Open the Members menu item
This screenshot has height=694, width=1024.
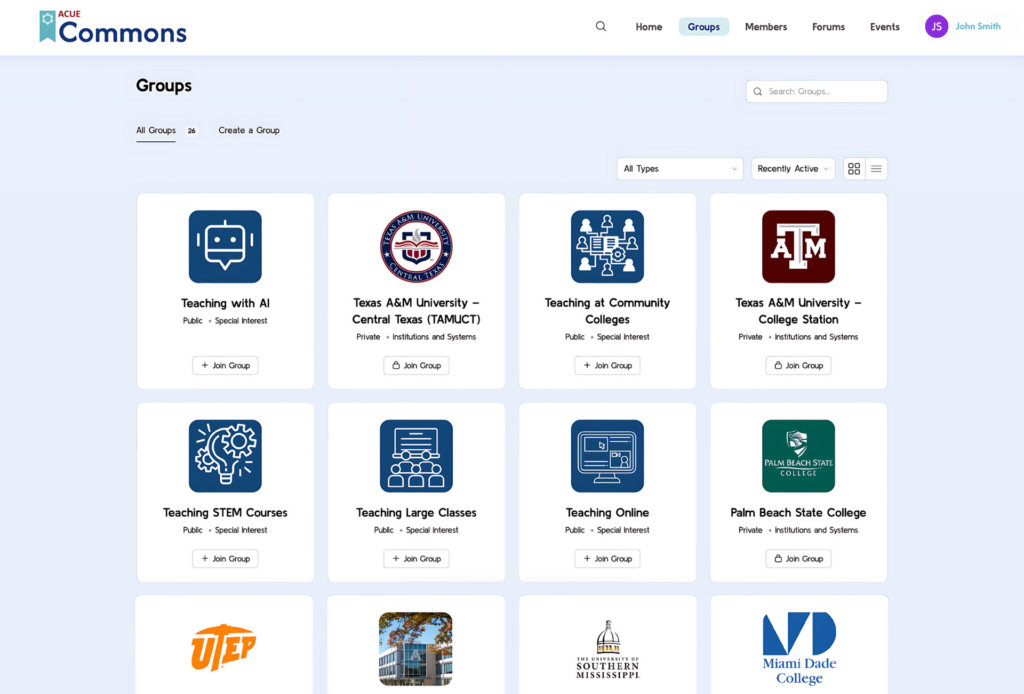765,27
